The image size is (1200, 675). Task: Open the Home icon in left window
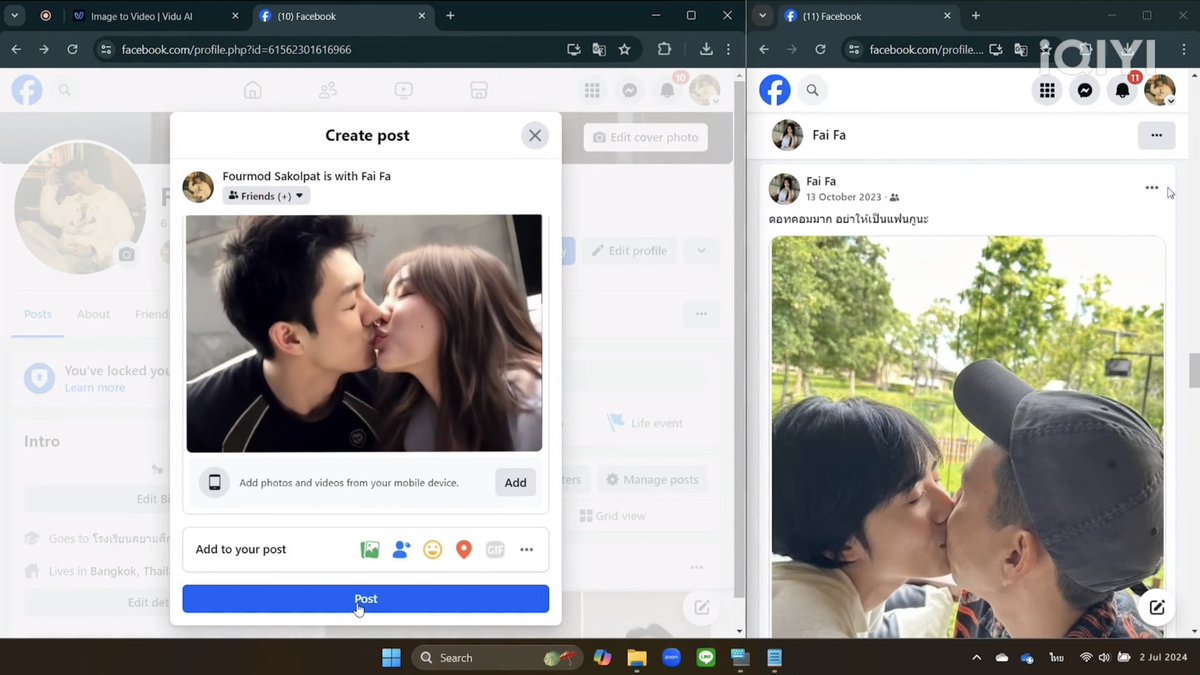point(252,90)
